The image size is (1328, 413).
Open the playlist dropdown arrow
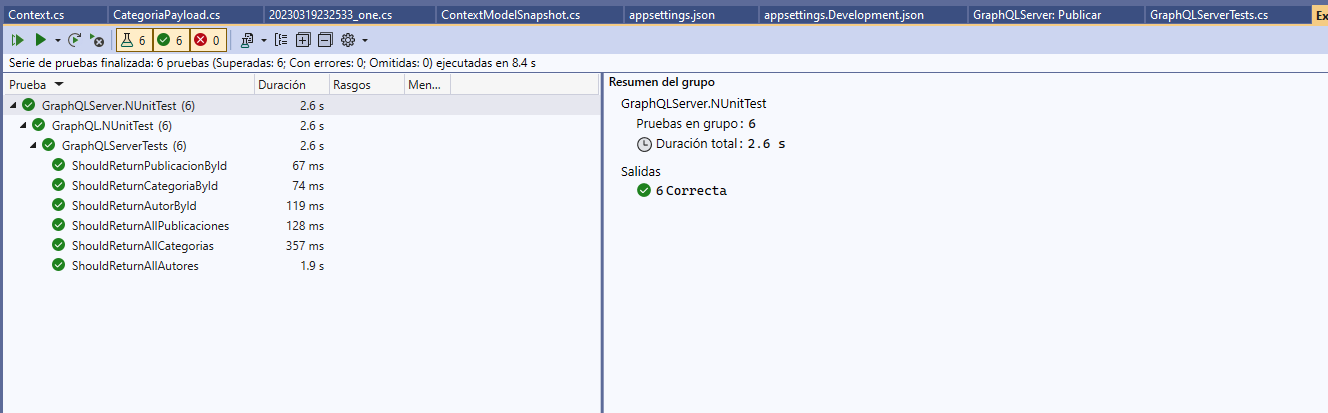(263, 40)
